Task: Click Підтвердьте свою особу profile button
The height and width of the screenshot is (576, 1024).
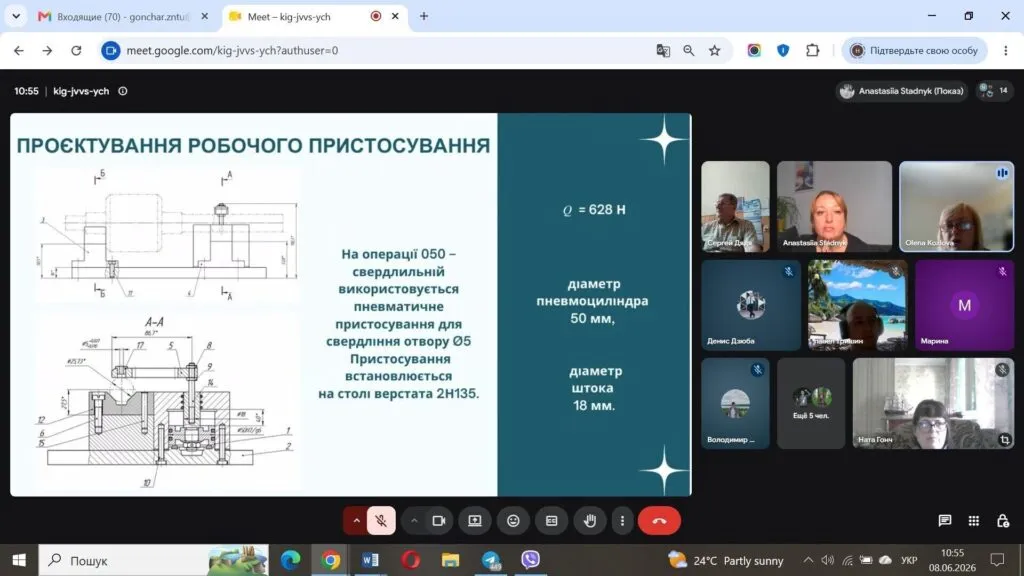Action: coord(914,50)
